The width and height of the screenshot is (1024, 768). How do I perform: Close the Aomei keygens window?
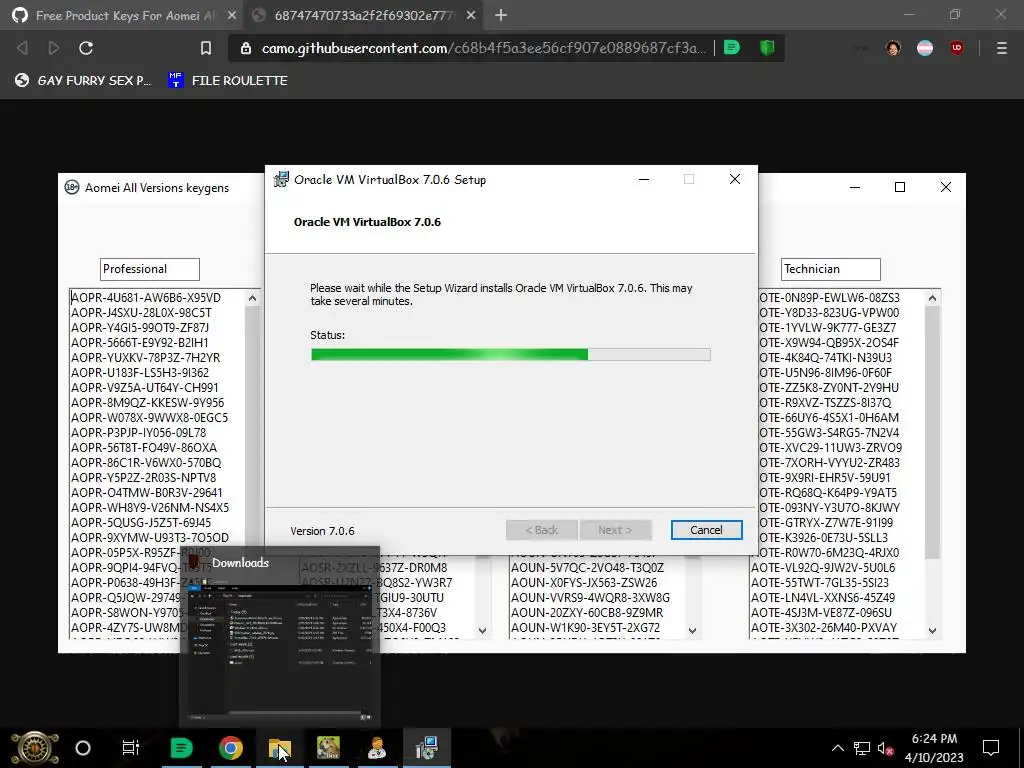click(x=946, y=187)
